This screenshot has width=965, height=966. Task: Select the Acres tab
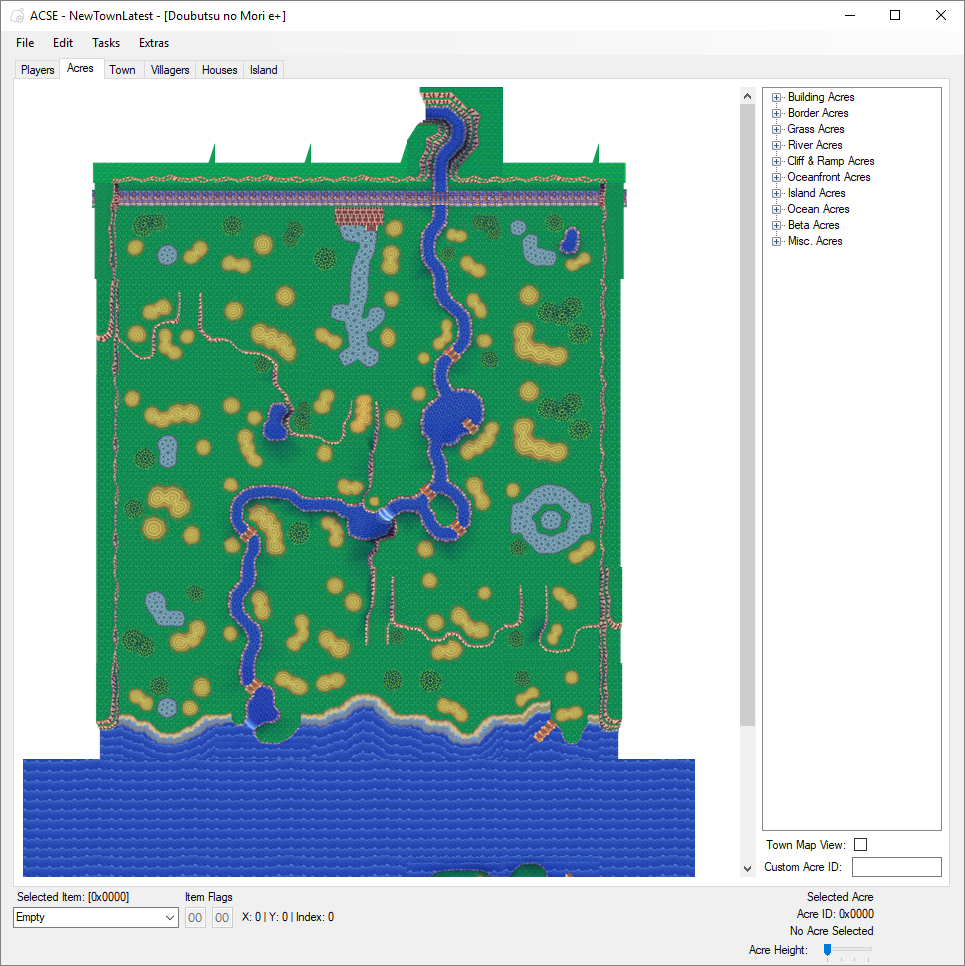coord(80,68)
